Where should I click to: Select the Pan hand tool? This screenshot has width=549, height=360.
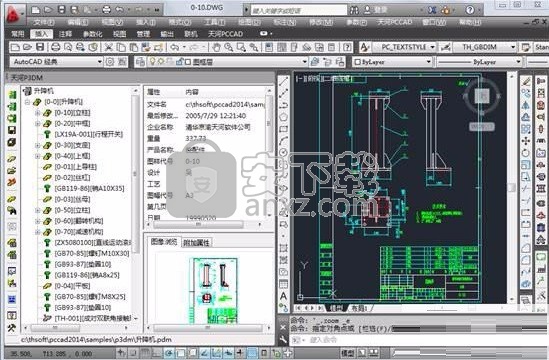(216, 47)
